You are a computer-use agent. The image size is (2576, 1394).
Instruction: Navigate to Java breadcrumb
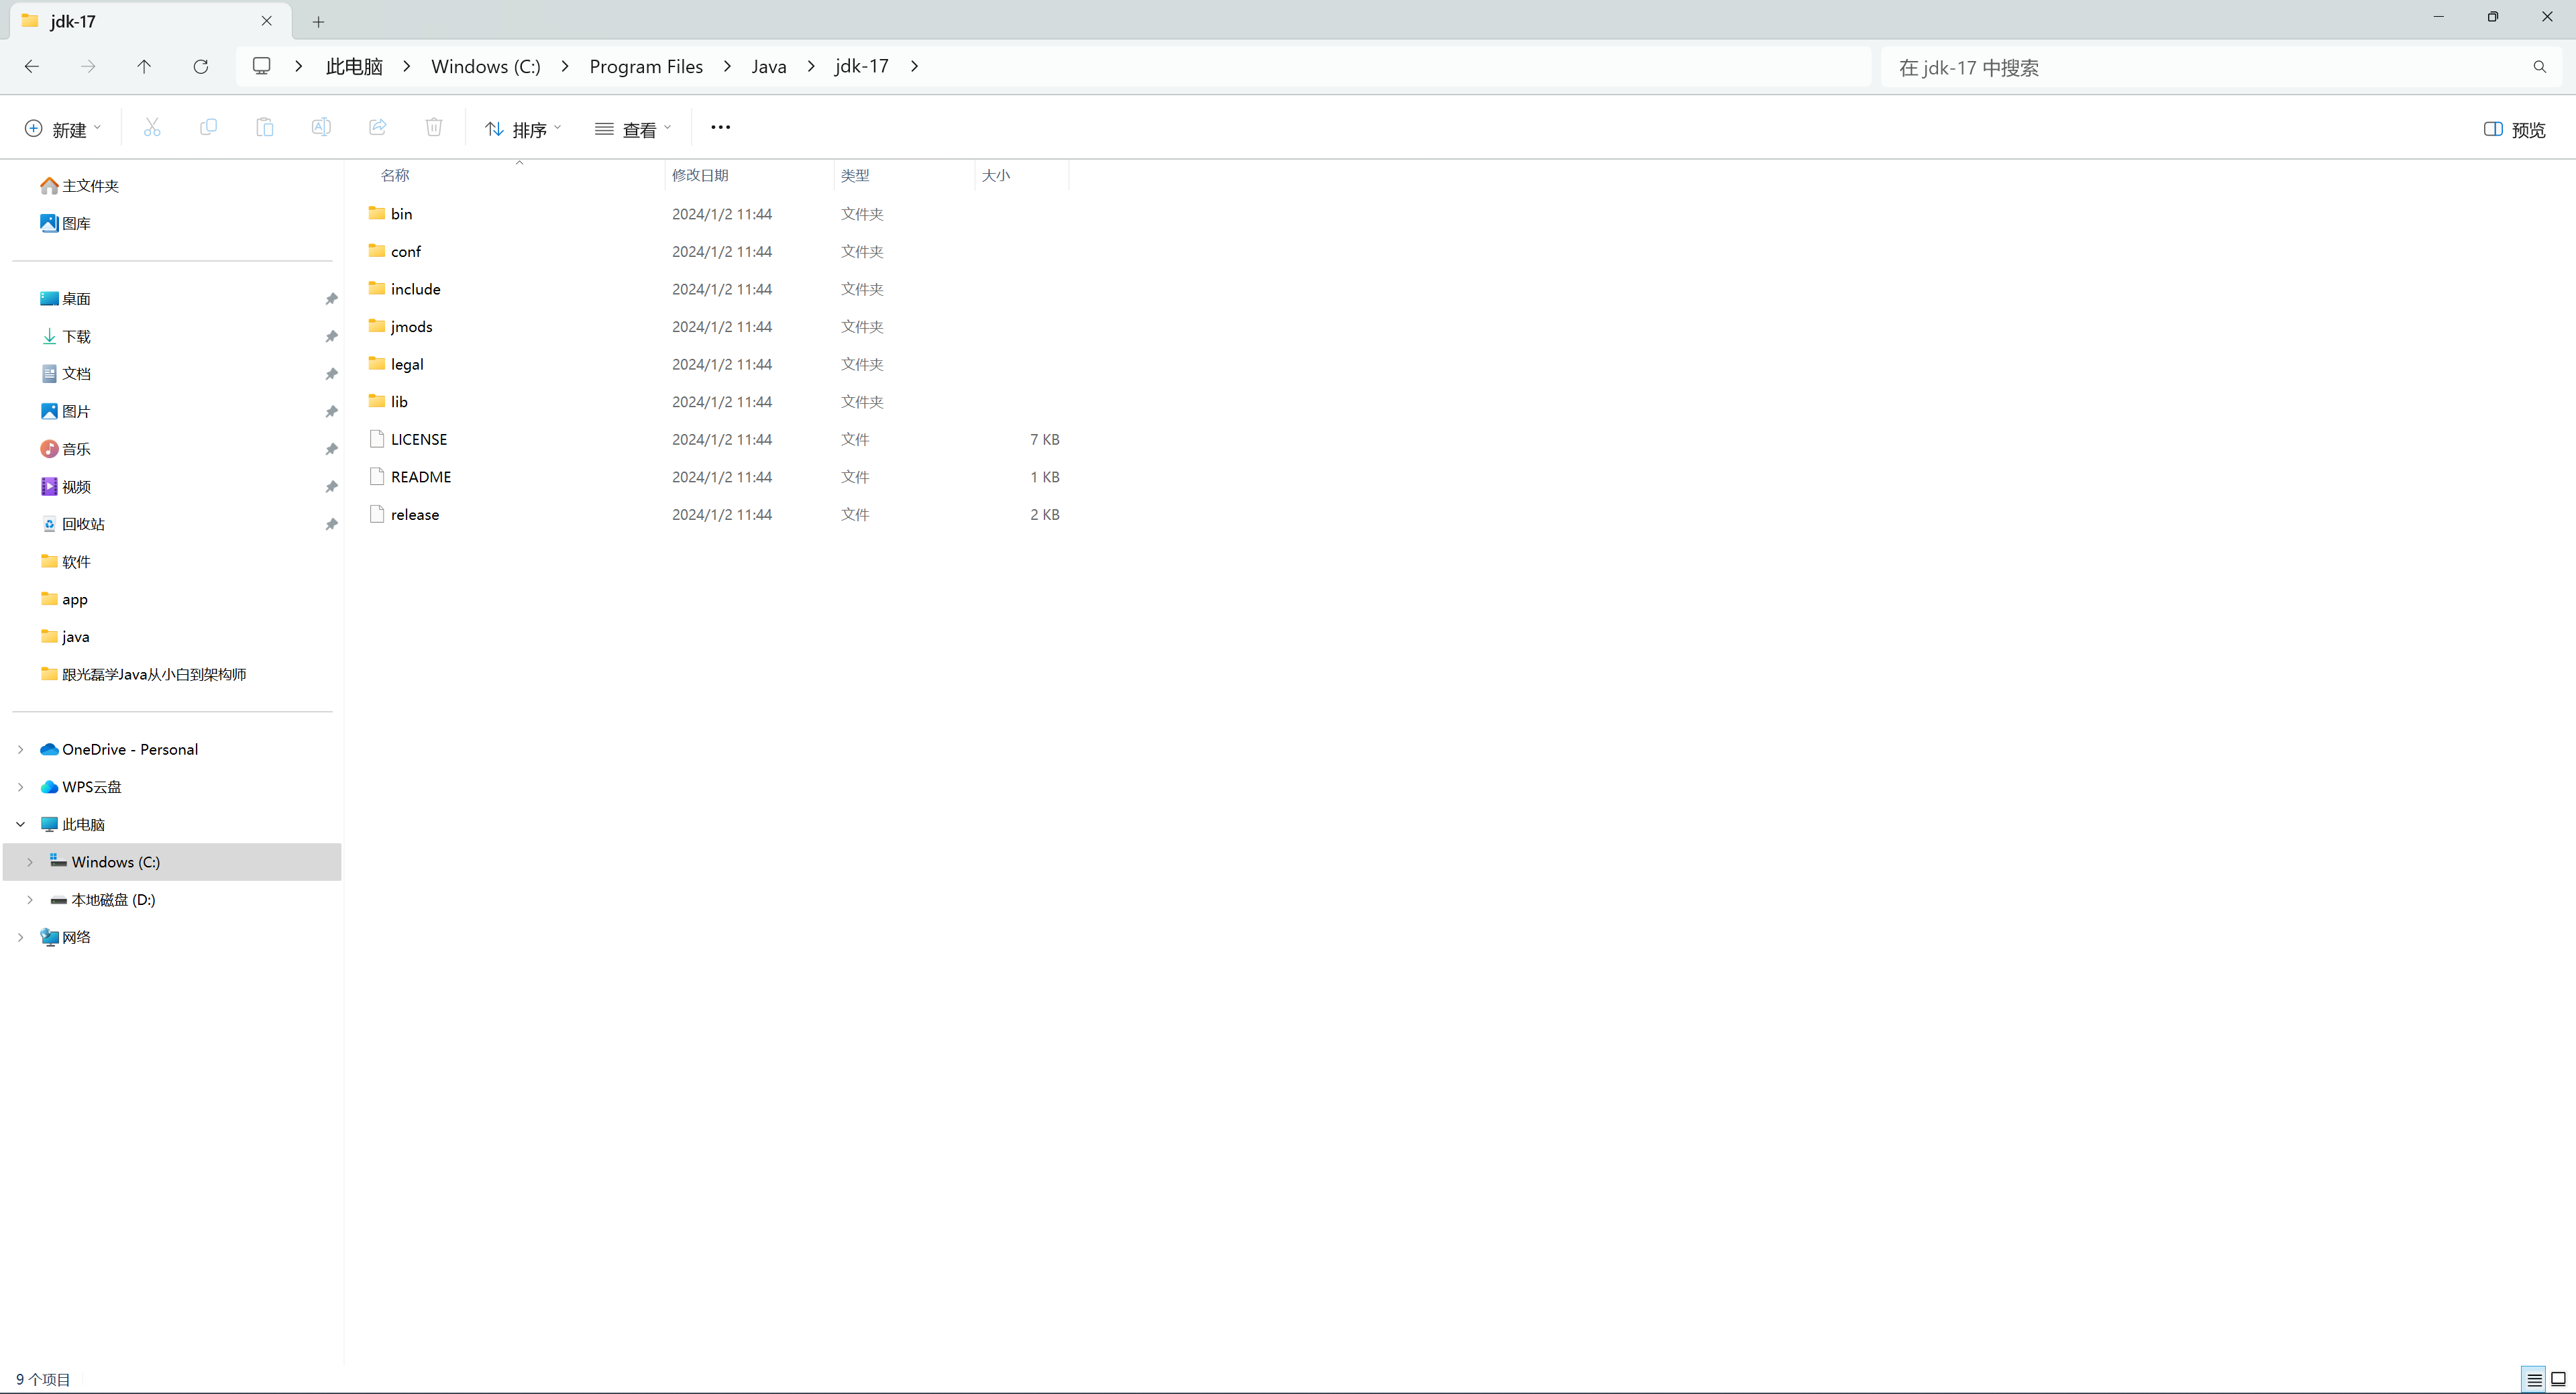pyautogui.click(x=769, y=66)
